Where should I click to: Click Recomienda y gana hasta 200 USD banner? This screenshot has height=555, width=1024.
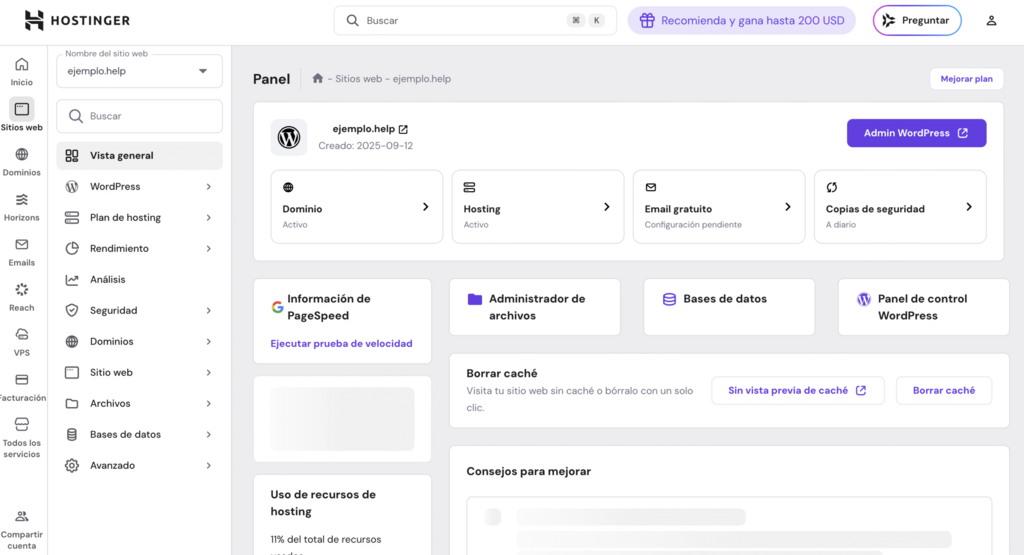click(741, 20)
